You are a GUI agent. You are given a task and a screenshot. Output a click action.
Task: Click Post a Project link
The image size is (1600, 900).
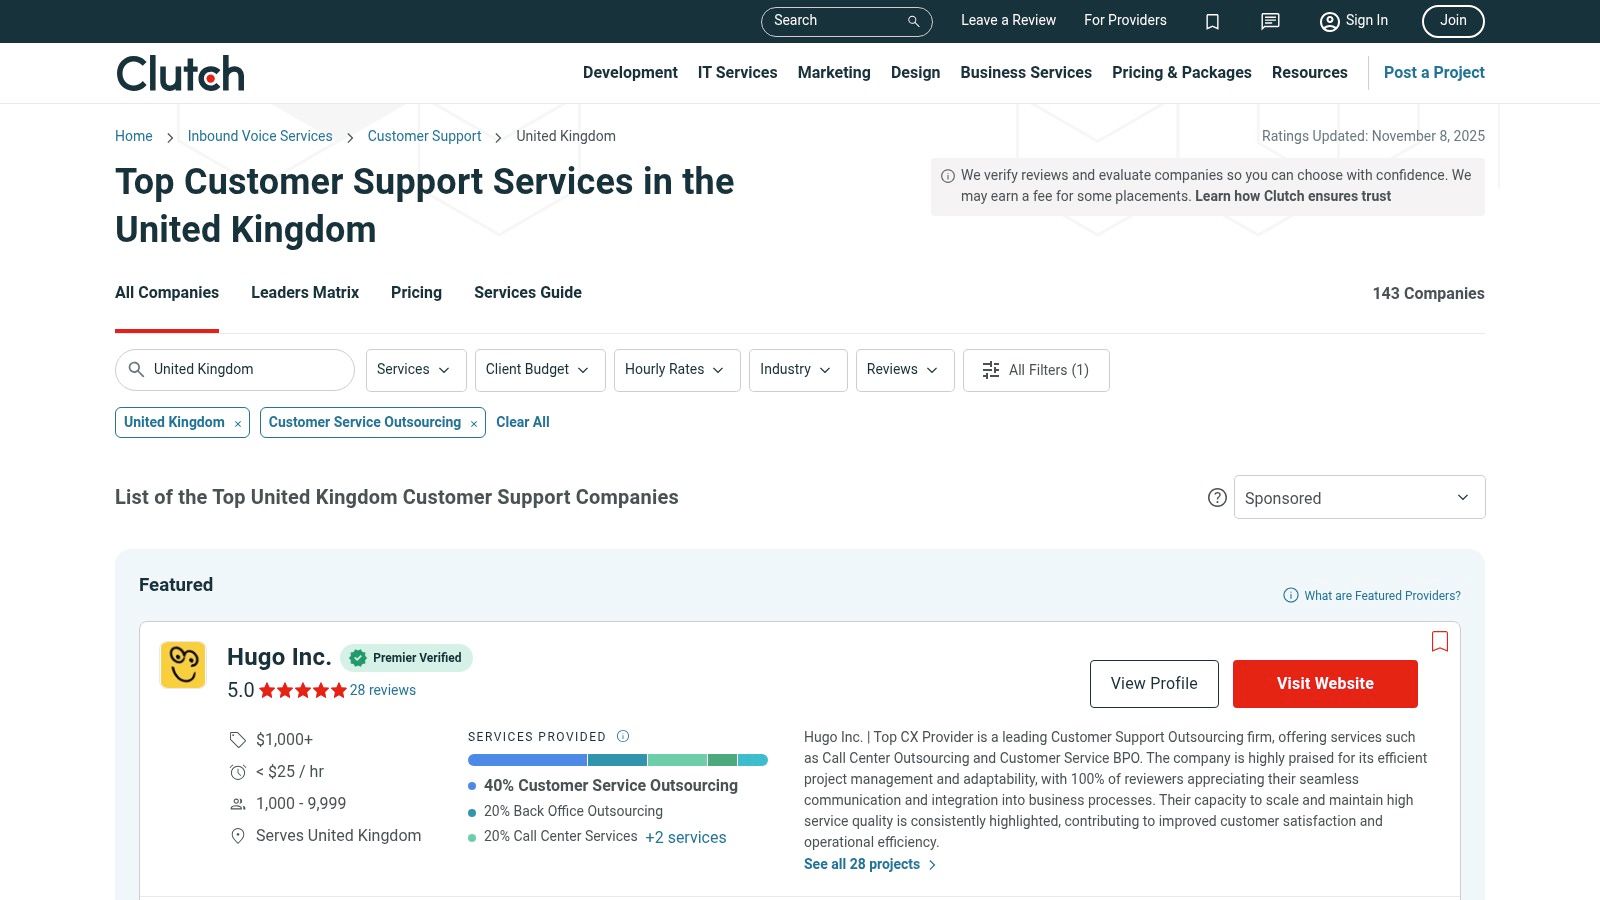coord(1434,73)
